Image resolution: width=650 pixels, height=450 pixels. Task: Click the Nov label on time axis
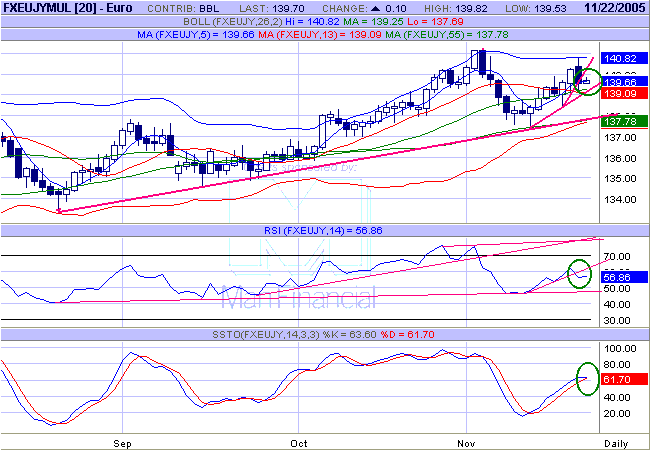(466, 444)
